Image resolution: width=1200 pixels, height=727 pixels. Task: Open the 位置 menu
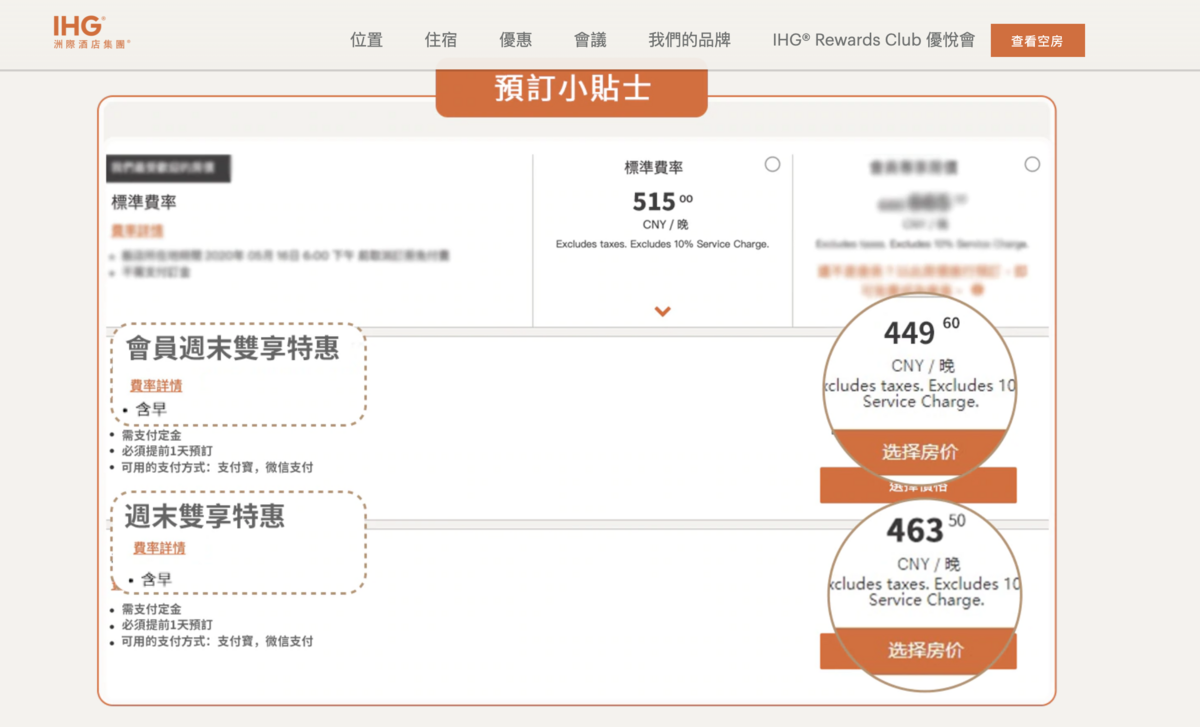coord(366,40)
